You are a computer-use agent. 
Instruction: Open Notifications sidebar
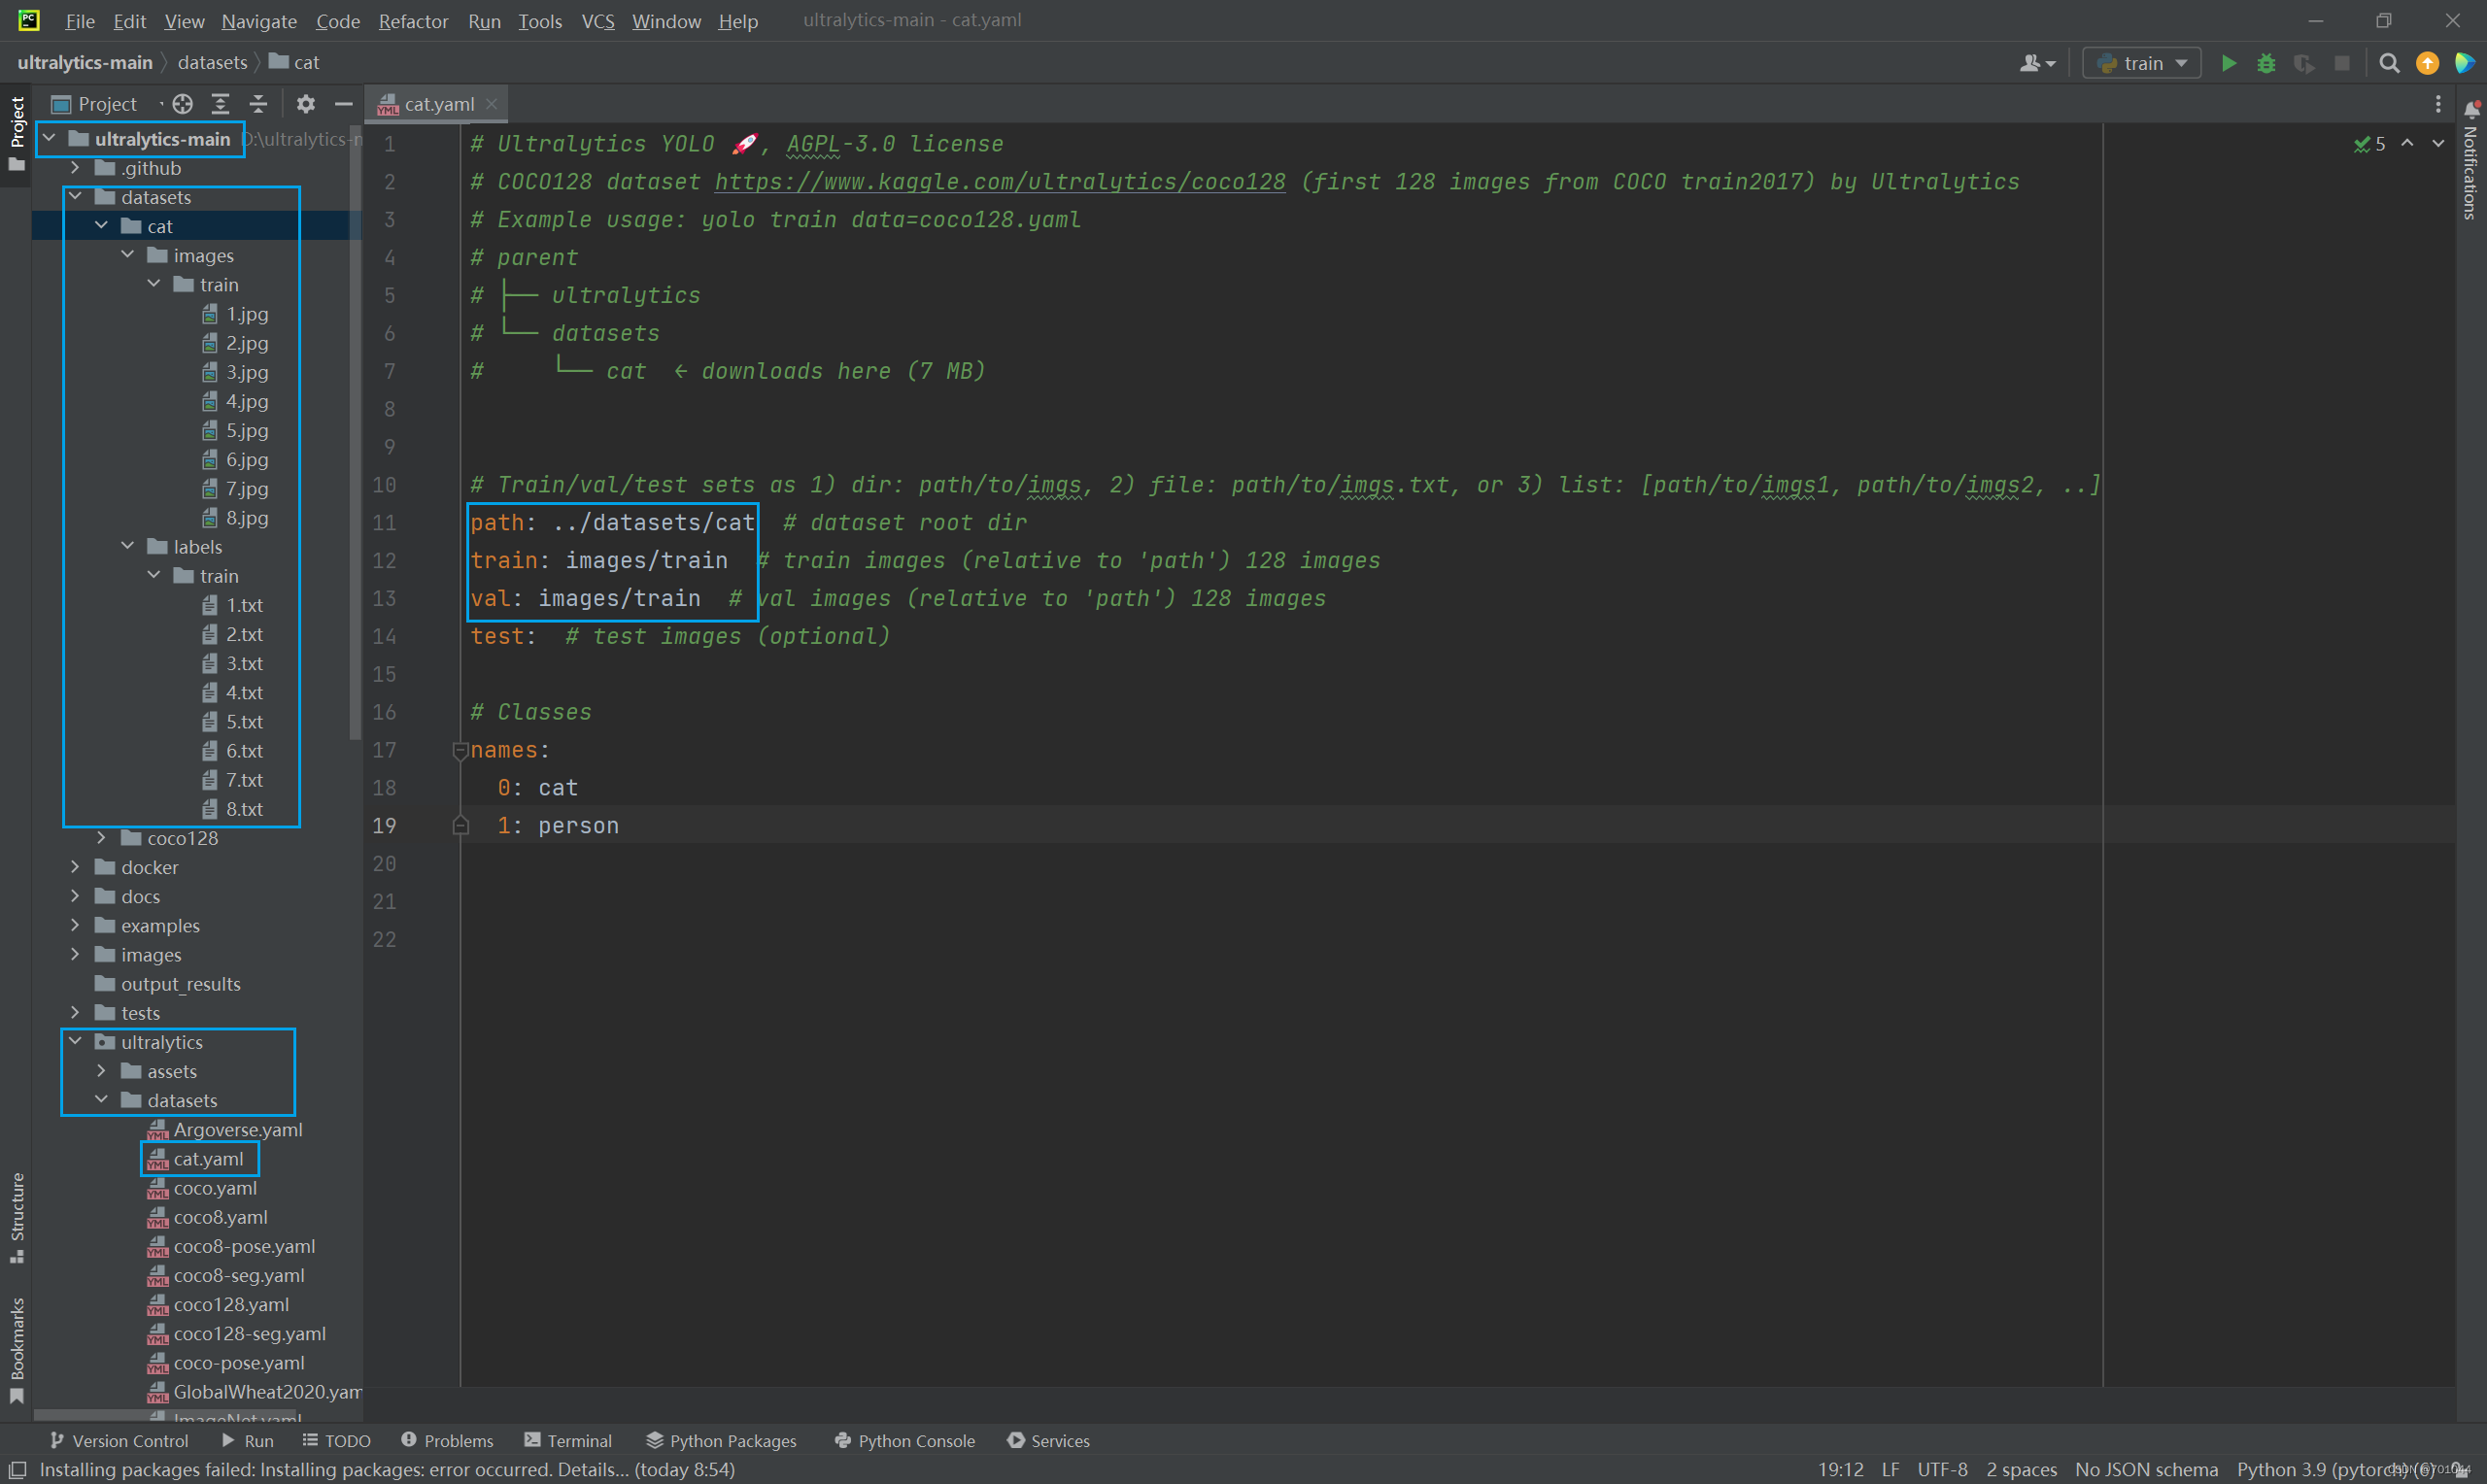[x=2471, y=160]
